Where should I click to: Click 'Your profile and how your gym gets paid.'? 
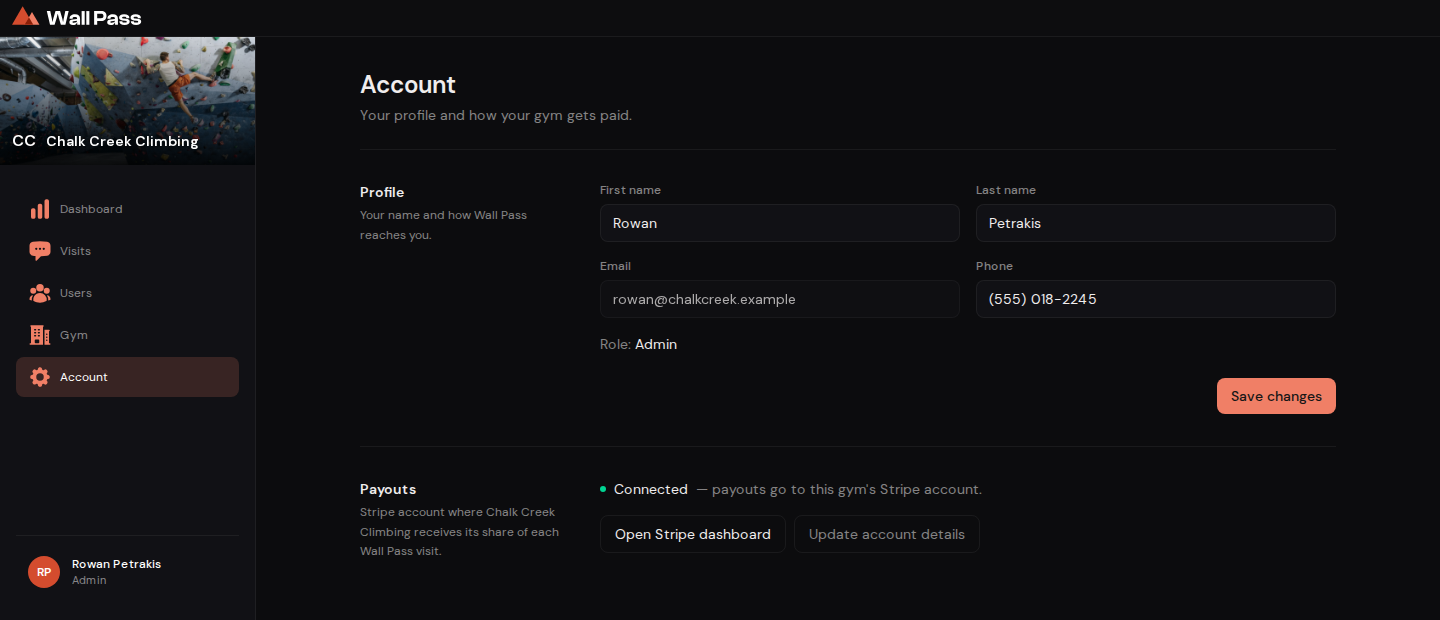[496, 115]
